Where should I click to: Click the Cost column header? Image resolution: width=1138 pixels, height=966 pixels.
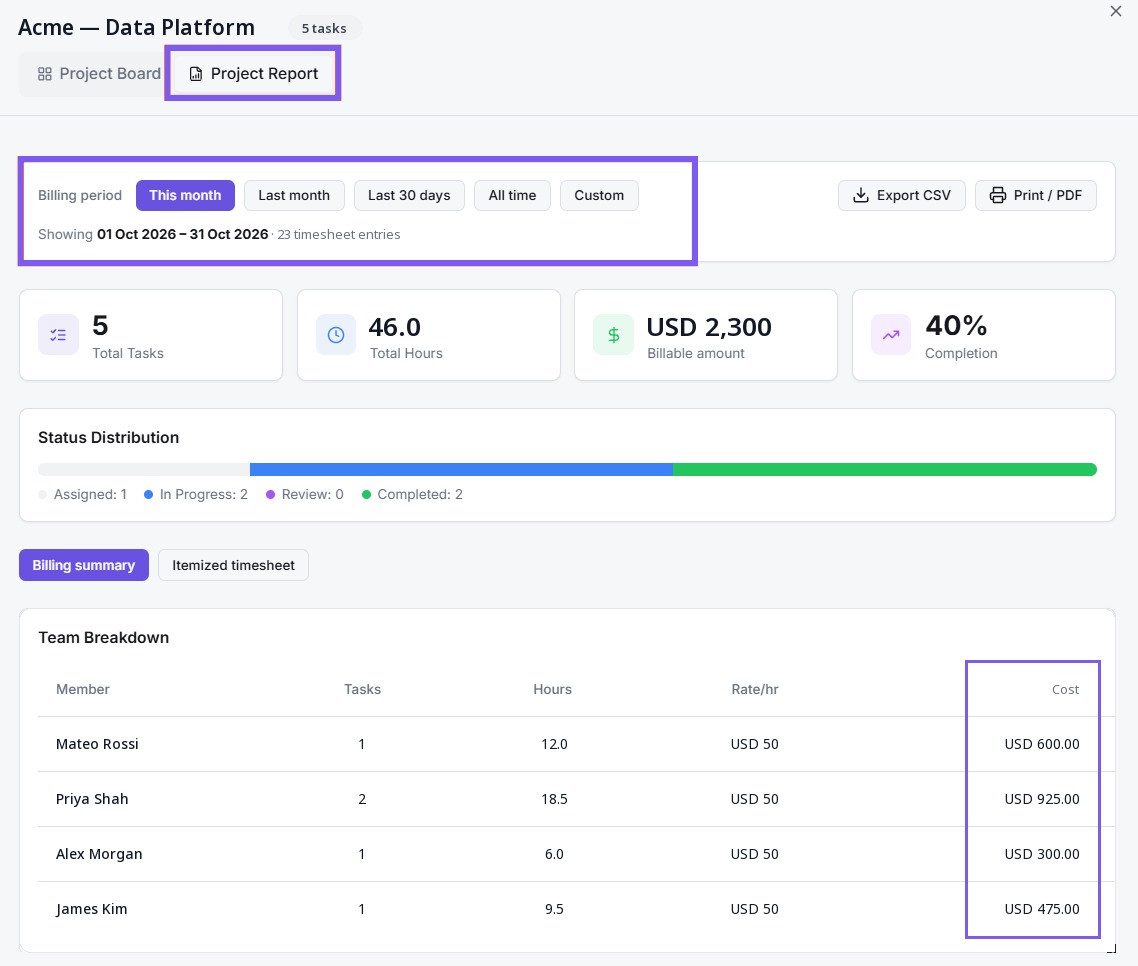tap(1065, 689)
